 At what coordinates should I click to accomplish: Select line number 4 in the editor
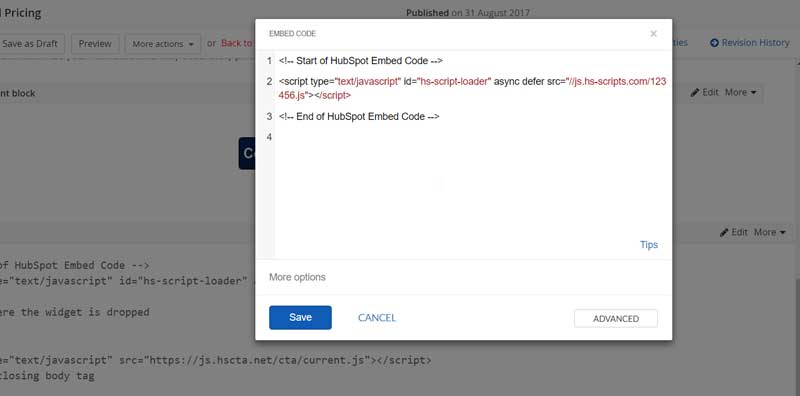[x=269, y=137]
